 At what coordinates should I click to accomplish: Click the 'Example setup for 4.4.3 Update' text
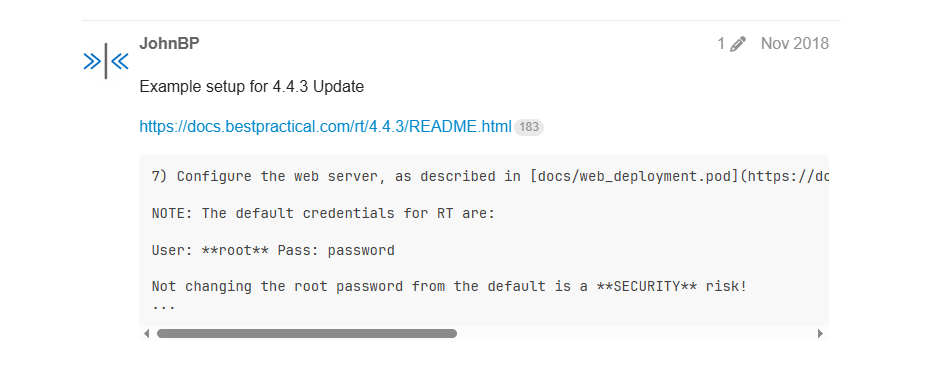[x=252, y=87]
